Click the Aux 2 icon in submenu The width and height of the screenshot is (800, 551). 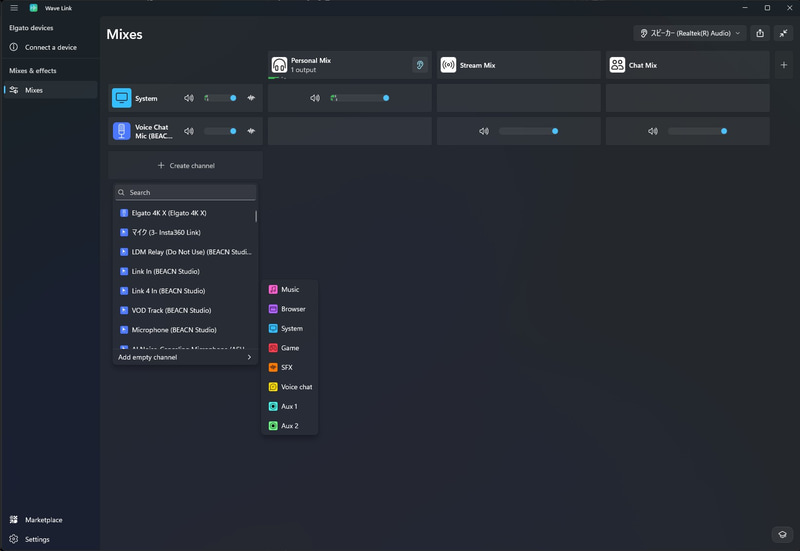273,425
